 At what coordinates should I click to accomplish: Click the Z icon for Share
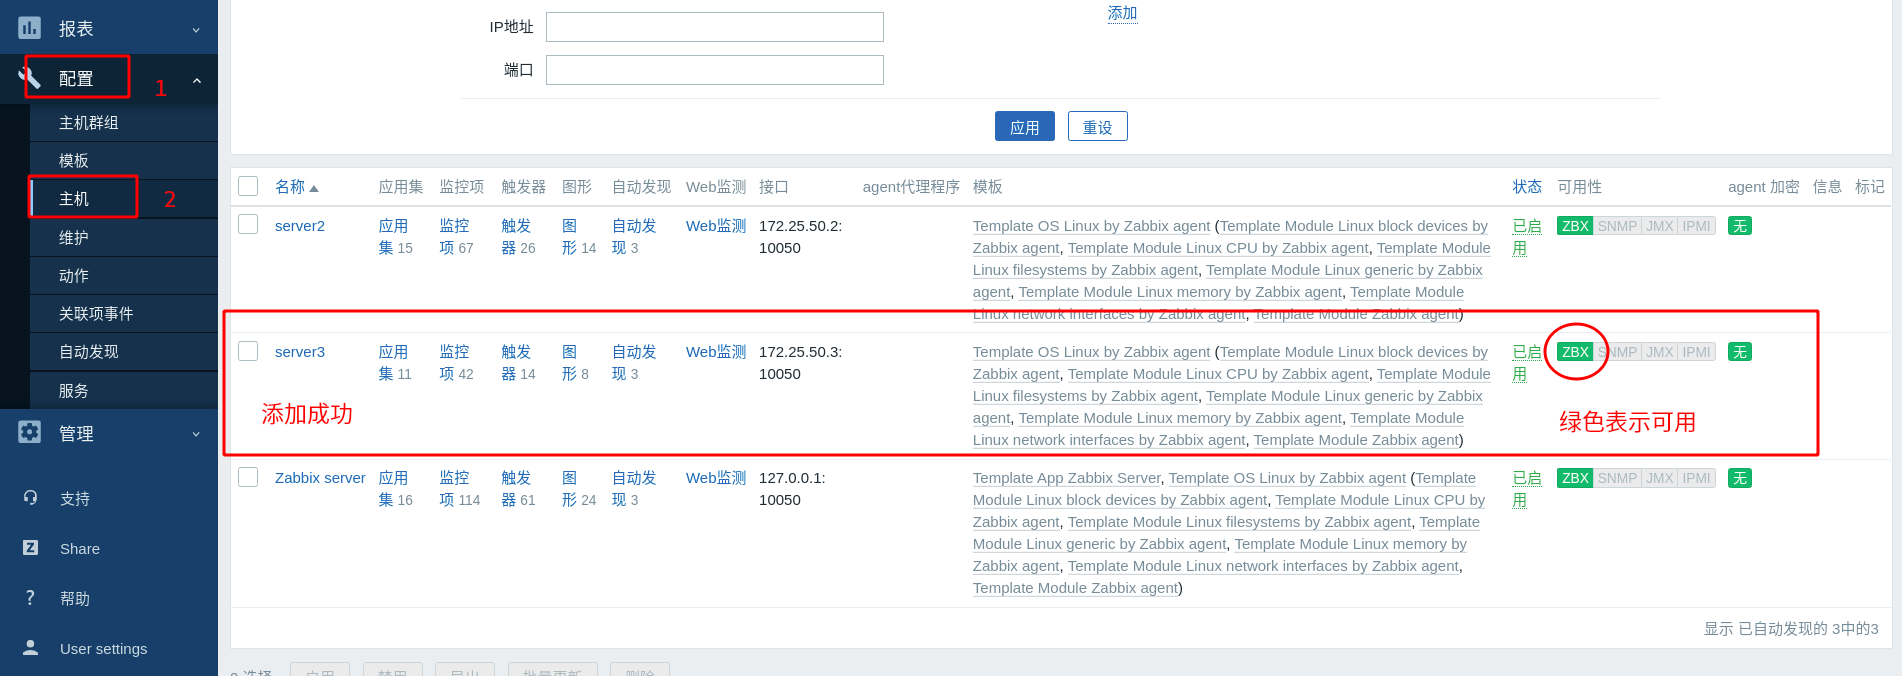coord(31,547)
